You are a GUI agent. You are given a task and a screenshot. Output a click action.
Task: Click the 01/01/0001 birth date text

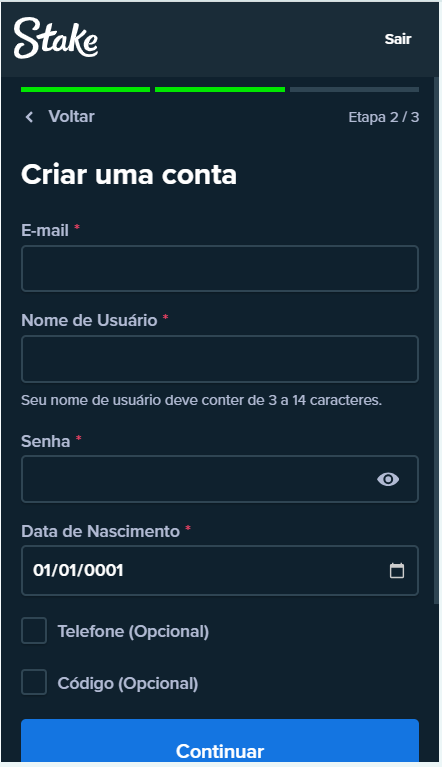click(78, 570)
